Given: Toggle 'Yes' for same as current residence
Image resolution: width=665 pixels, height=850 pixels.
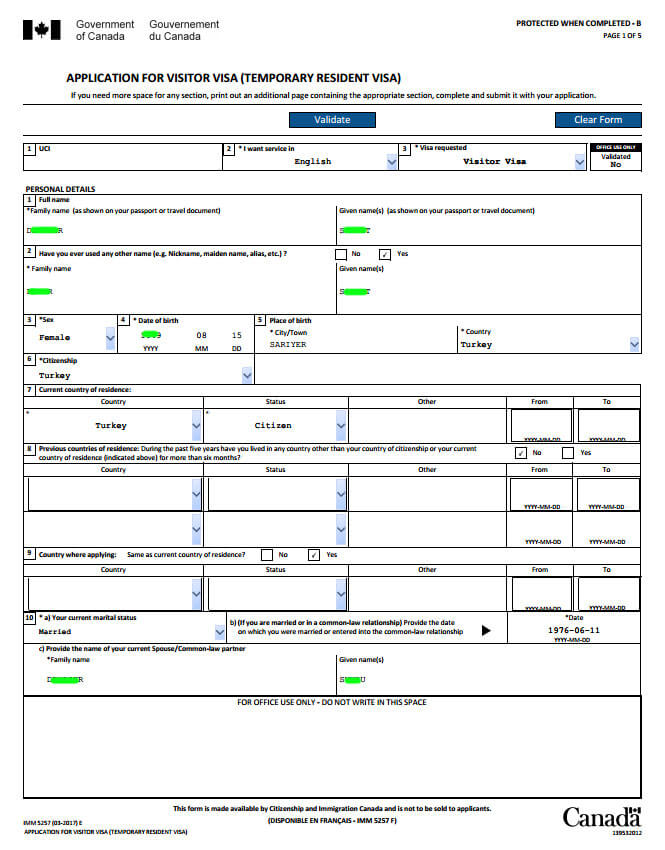Looking at the screenshot, I should [x=313, y=555].
